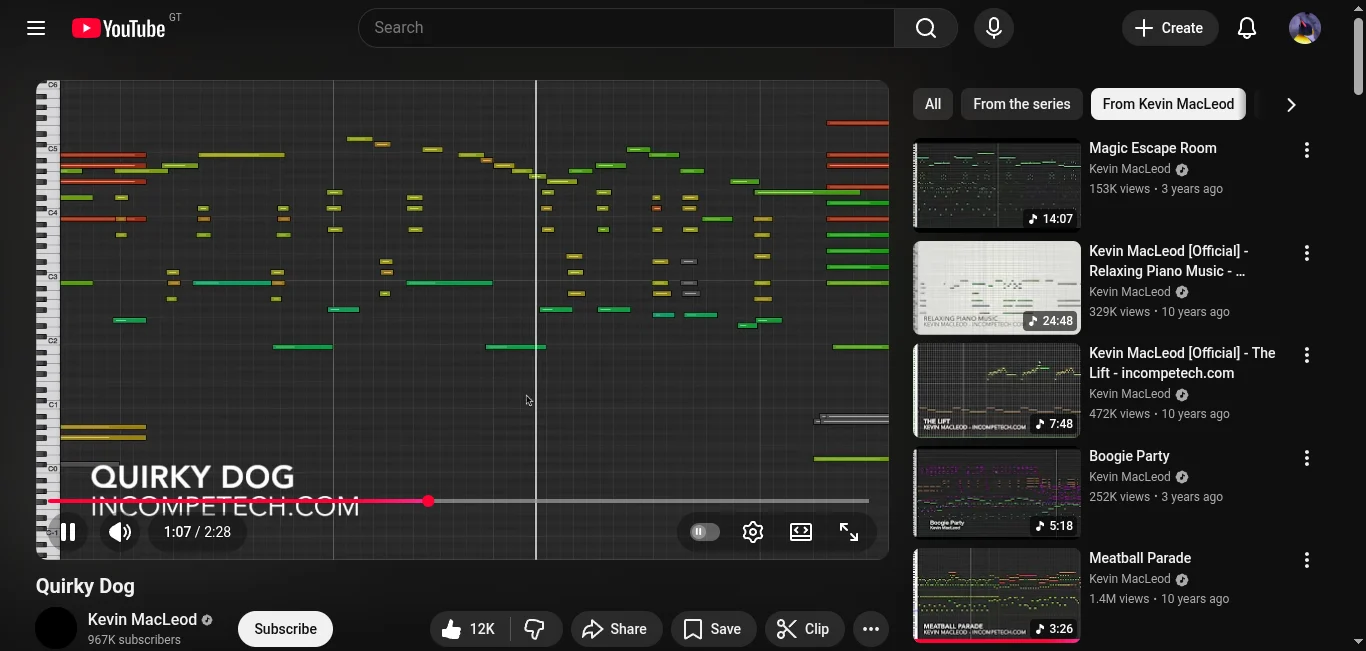The width and height of the screenshot is (1366, 651).
Task: Show more filter chips arrow
Action: (x=1291, y=104)
